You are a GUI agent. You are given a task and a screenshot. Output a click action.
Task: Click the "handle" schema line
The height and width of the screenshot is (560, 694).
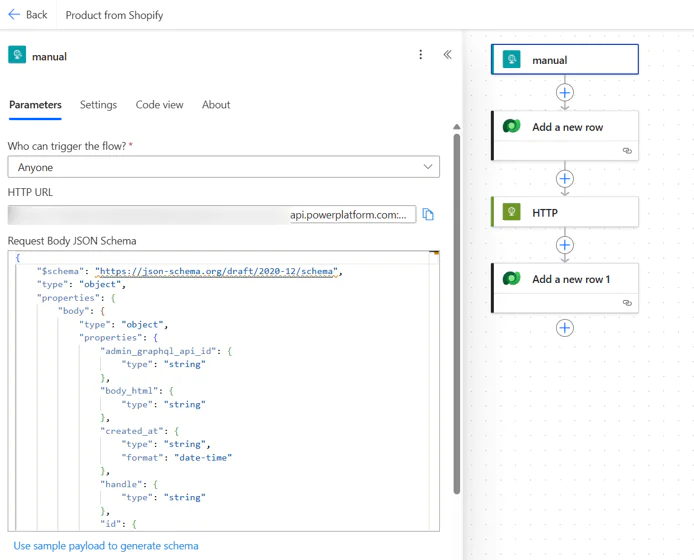[129, 484]
